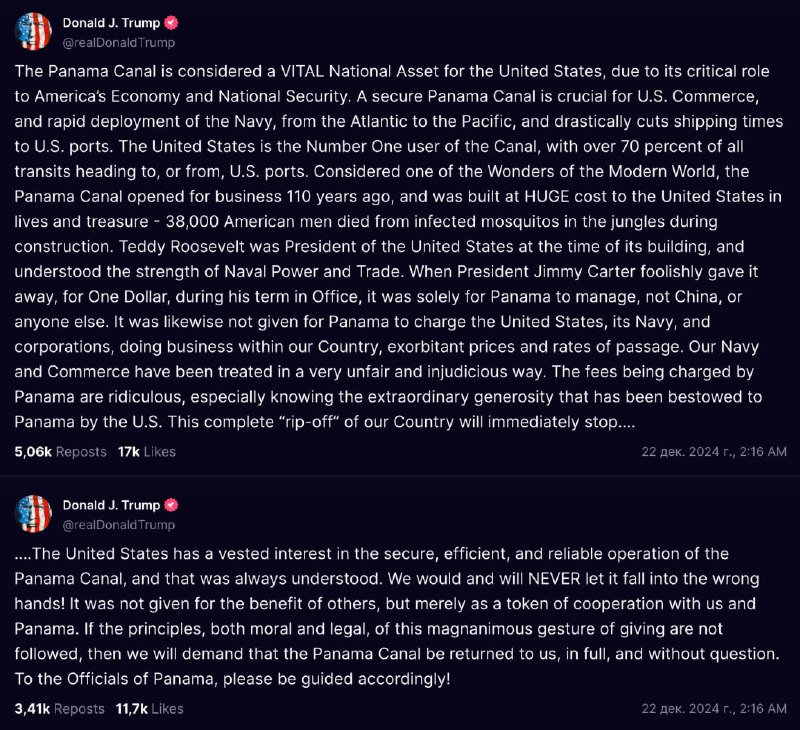Click the 3,41k repost count number

(32, 709)
